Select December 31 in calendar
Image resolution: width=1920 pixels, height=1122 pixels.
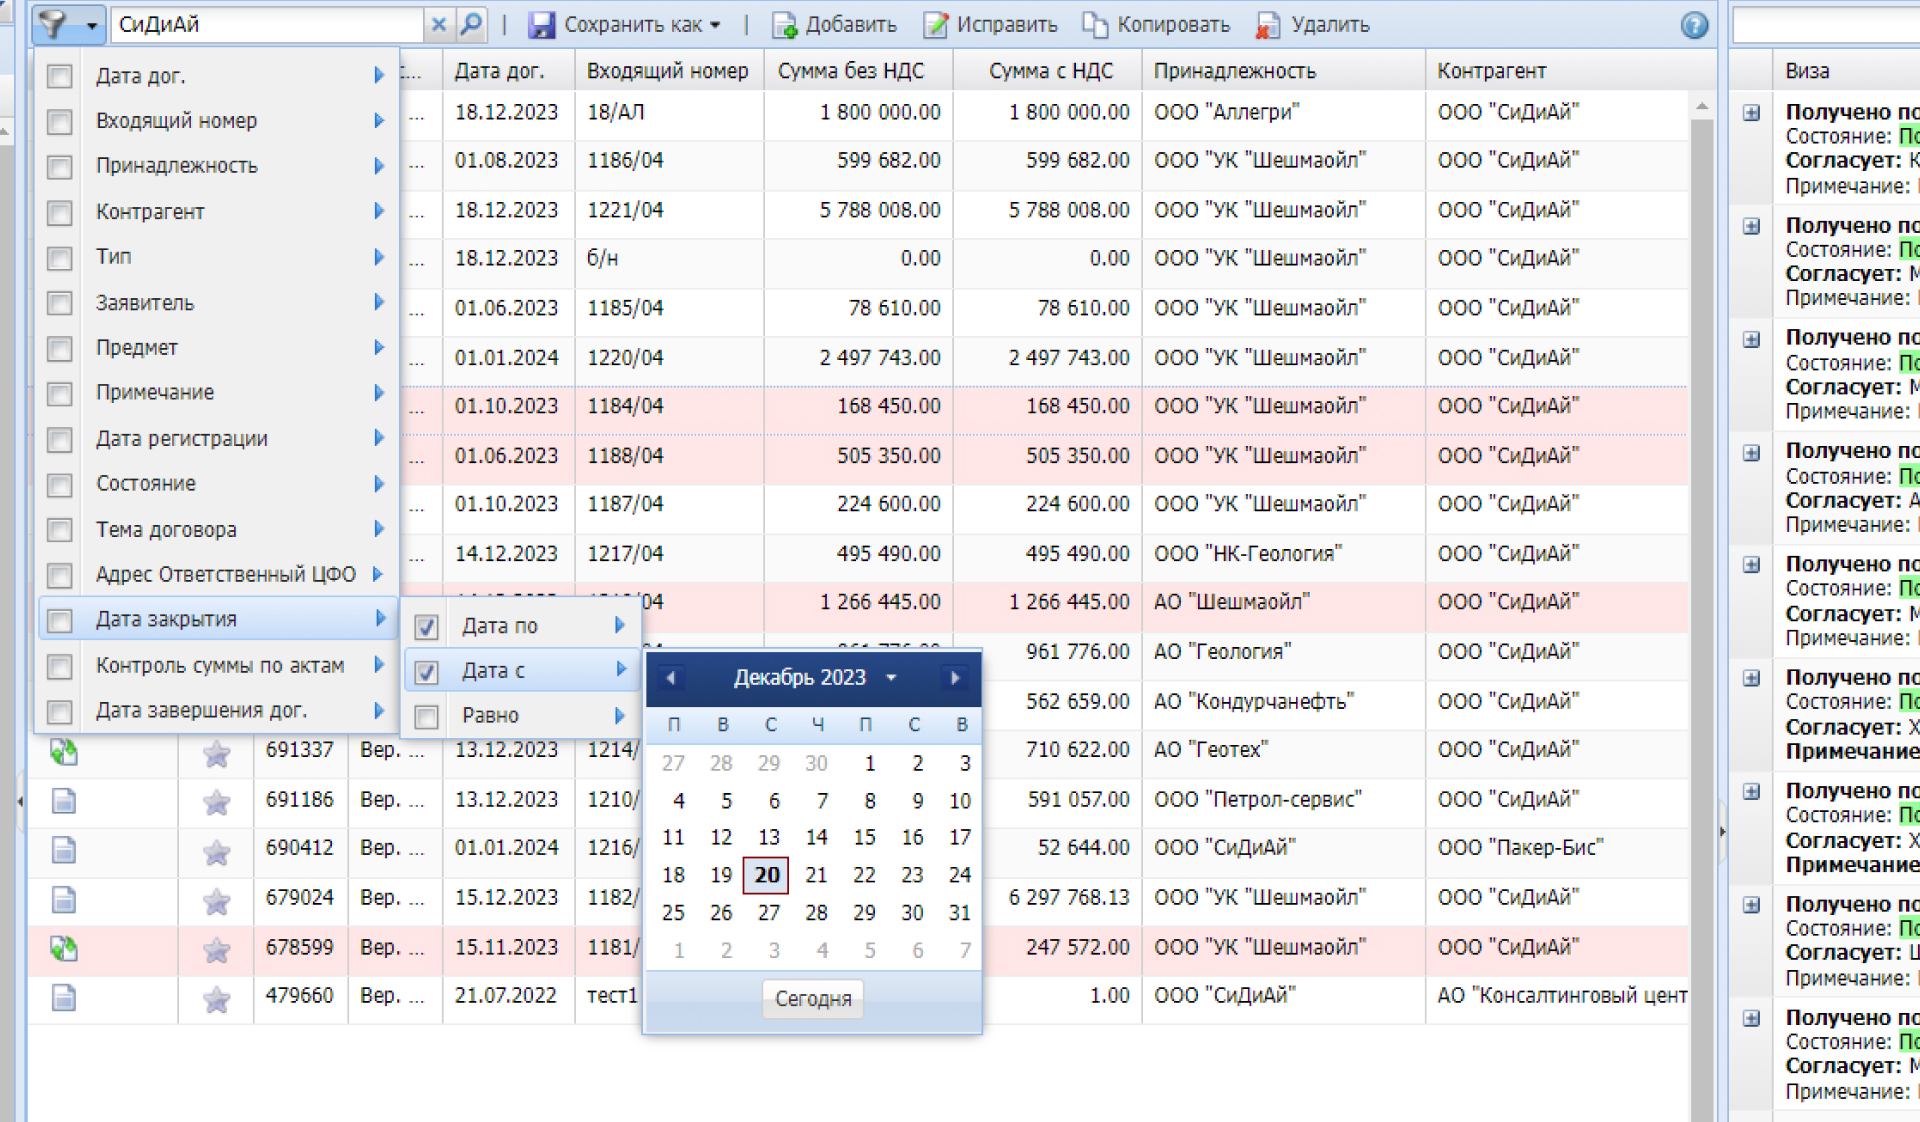pos(960,913)
